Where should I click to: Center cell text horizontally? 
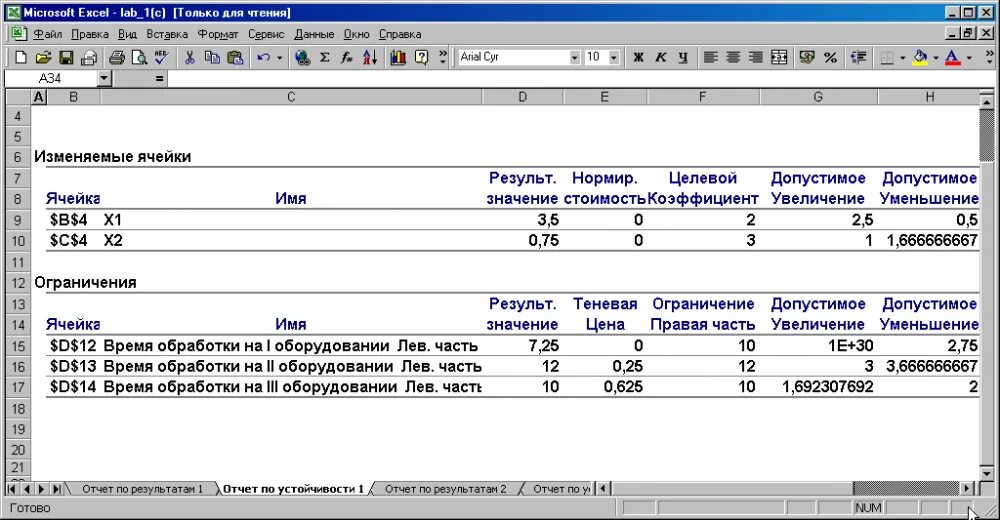click(733, 57)
